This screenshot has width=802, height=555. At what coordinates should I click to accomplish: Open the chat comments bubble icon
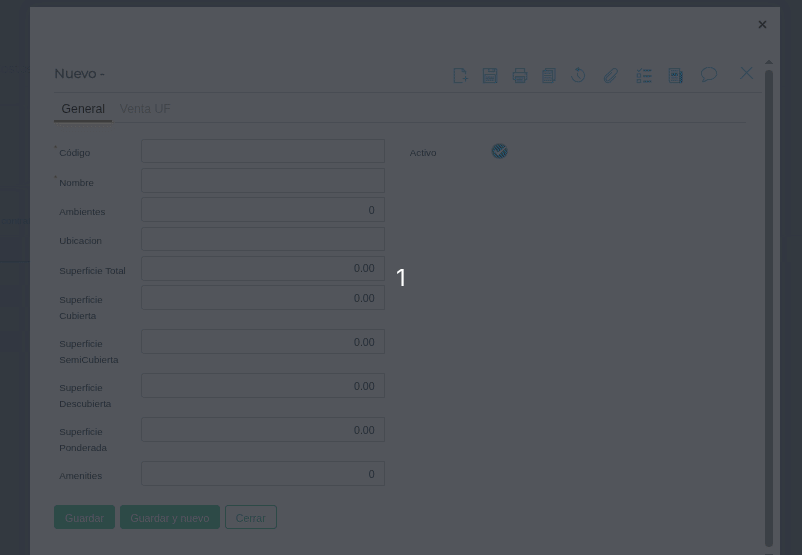point(709,75)
